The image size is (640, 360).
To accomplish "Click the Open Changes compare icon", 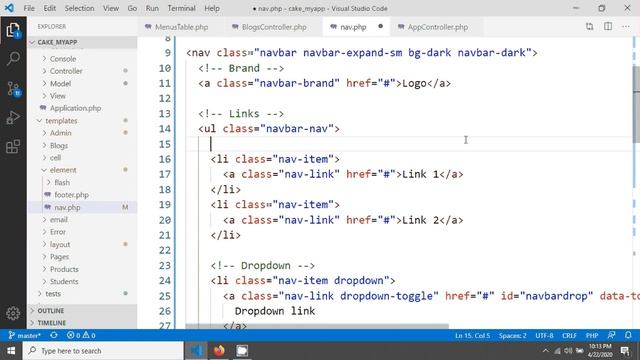I will pyautogui.click(x=589, y=27).
